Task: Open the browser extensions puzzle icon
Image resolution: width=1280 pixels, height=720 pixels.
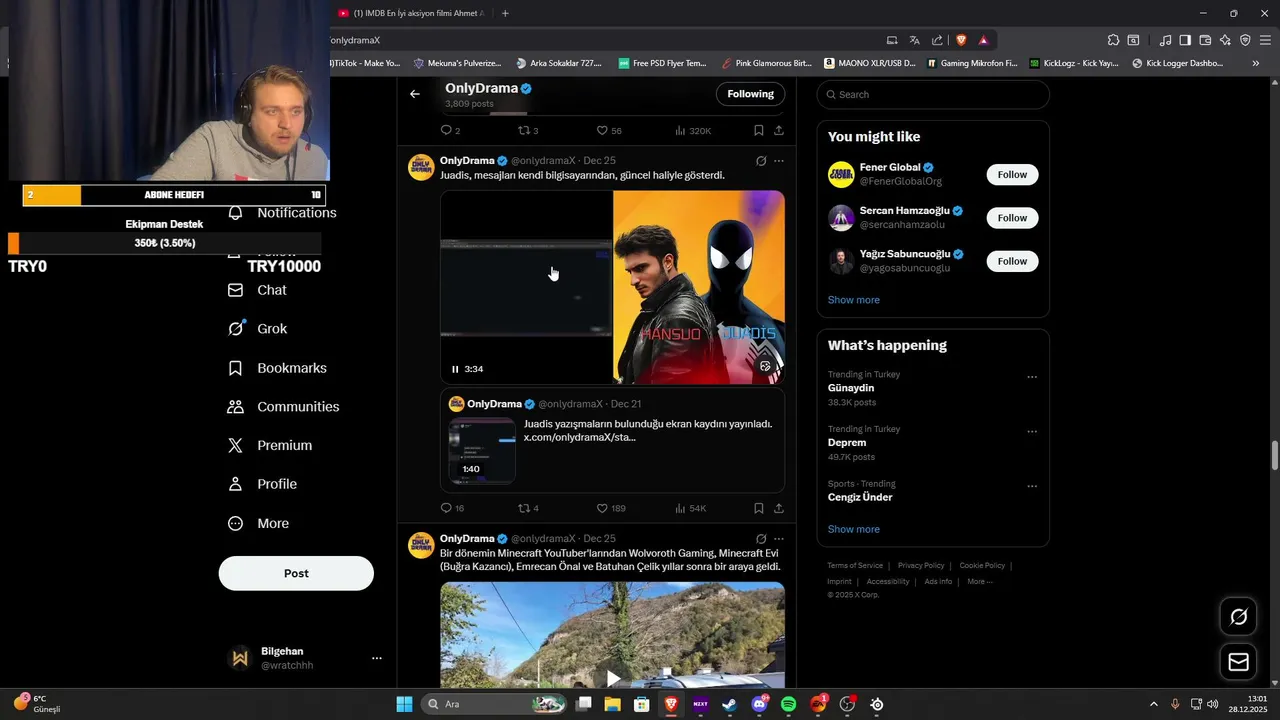Action: [x=1113, y=40]
